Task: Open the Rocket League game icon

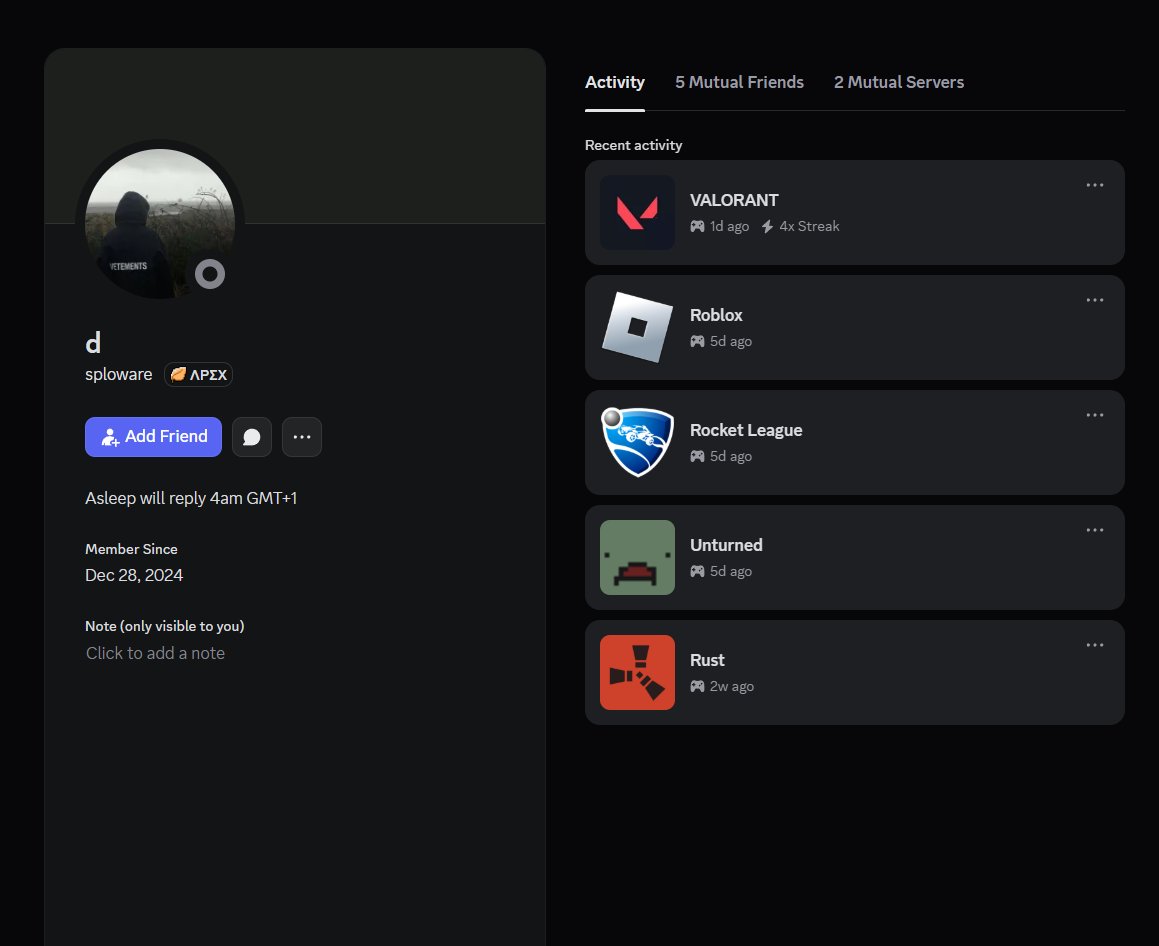Action: pyautogui.click(x=637, y=442)
